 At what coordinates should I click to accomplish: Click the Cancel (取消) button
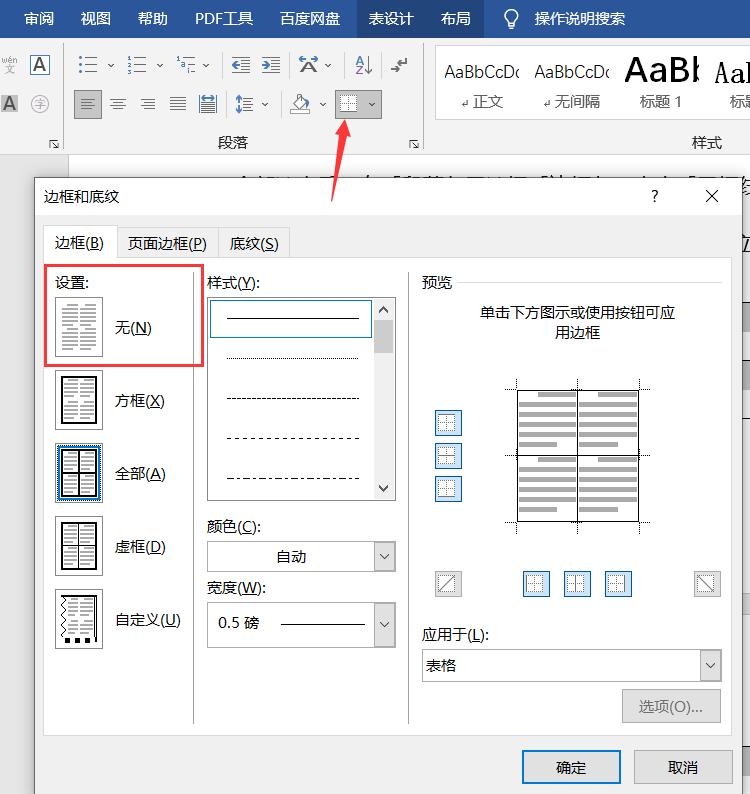683,767
